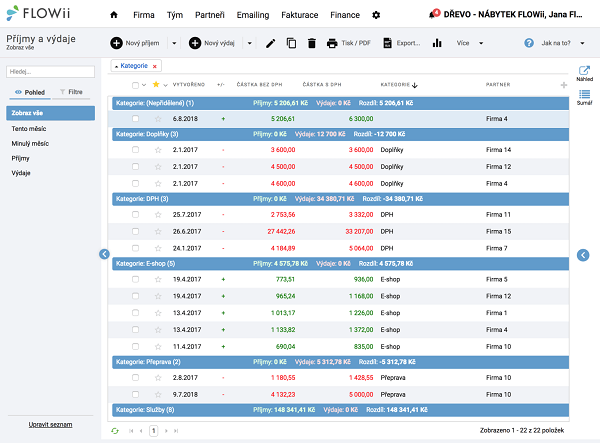
Task: Click the pencil edit icon
Action: (x=270, y=44)
